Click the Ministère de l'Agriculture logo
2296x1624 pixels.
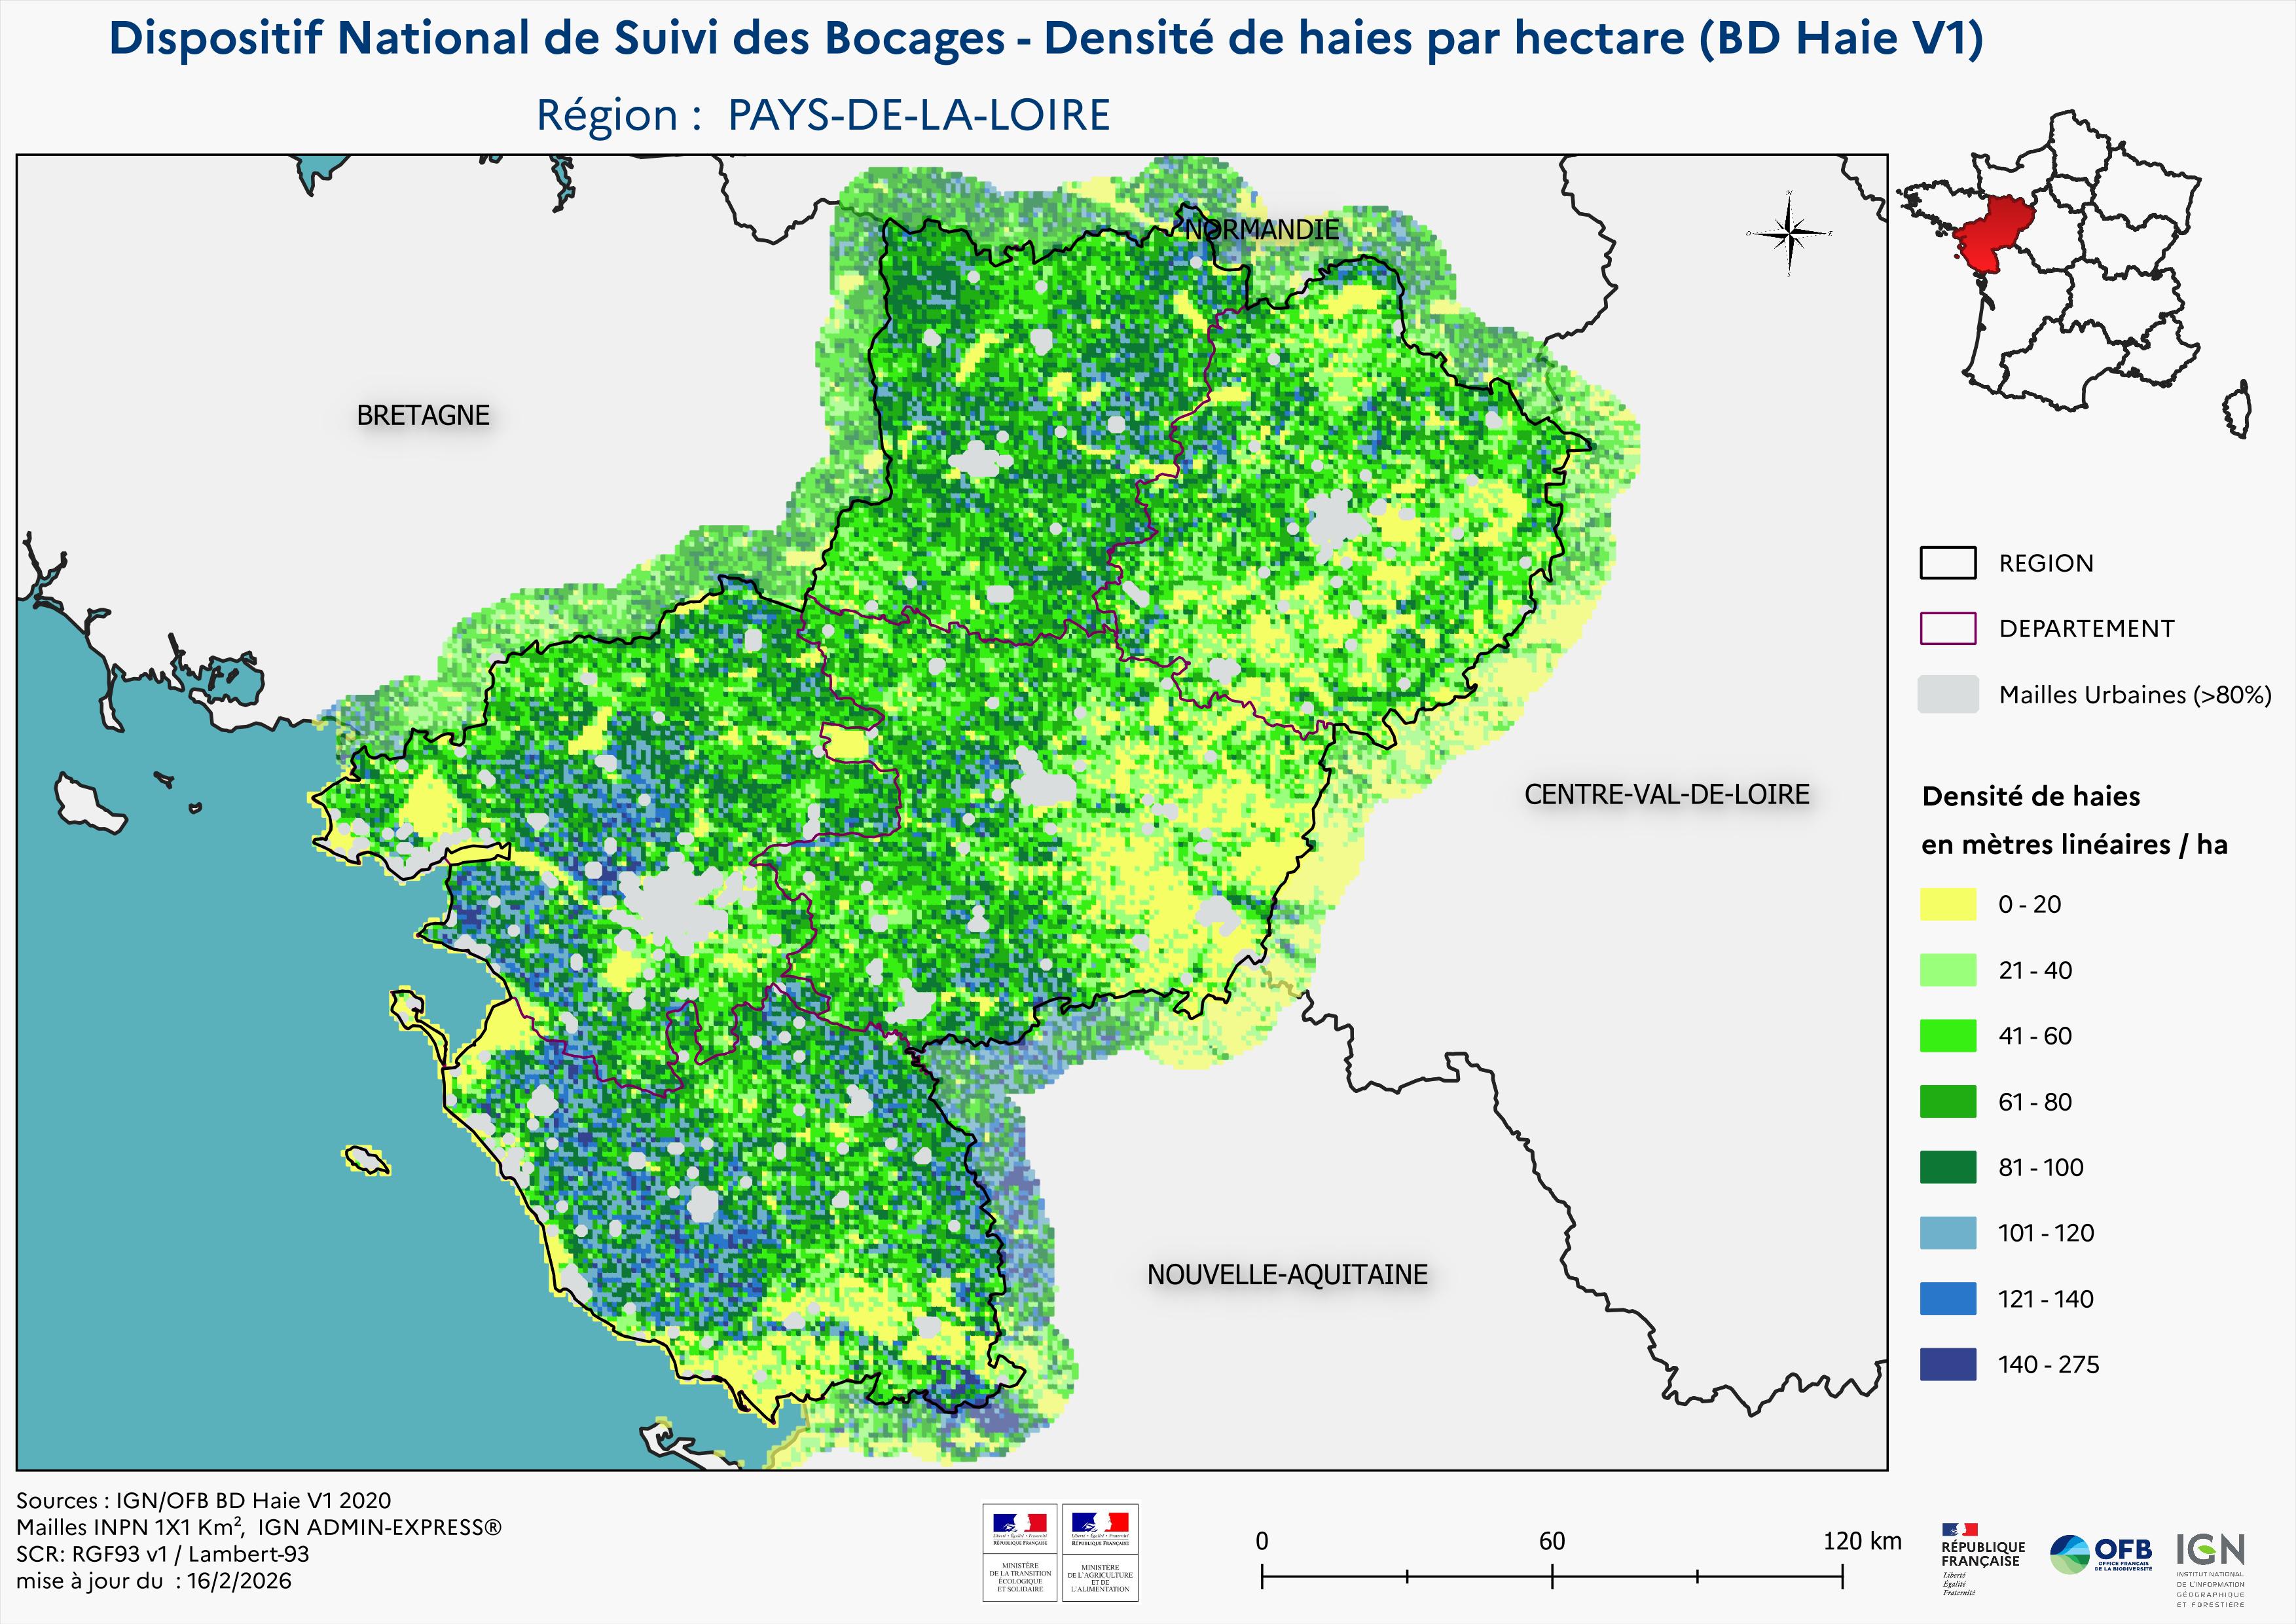pos(1100,1552)
